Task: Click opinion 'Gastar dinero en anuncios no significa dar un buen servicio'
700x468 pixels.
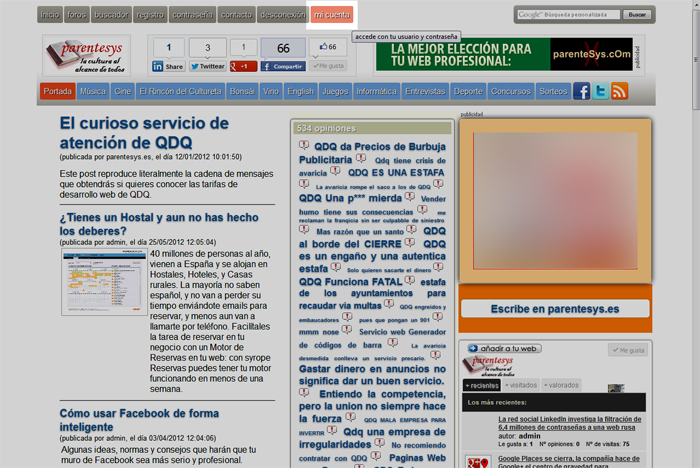Action: click(x=372, y=375)
